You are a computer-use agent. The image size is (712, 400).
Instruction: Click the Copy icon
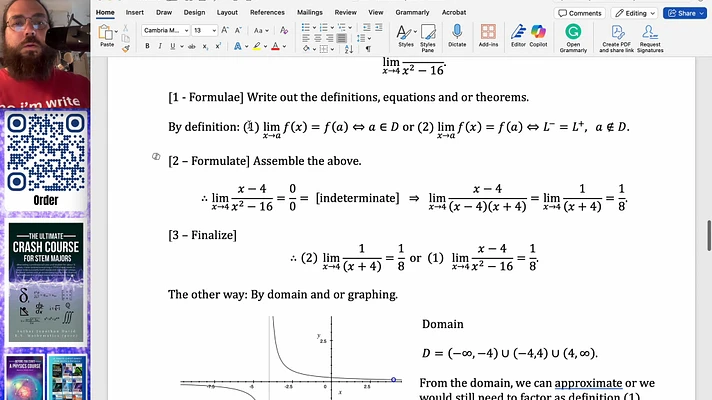[x=126, y=38]
